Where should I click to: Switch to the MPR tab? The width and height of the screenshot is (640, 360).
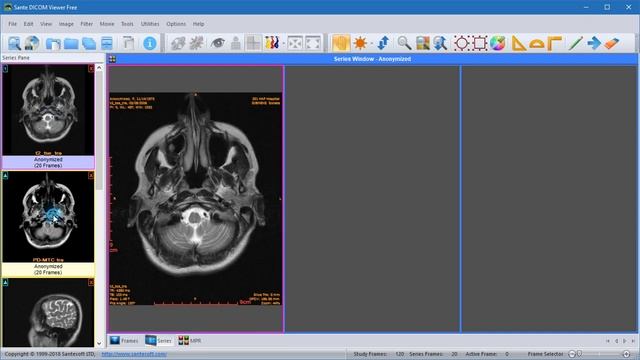point(190,340)
